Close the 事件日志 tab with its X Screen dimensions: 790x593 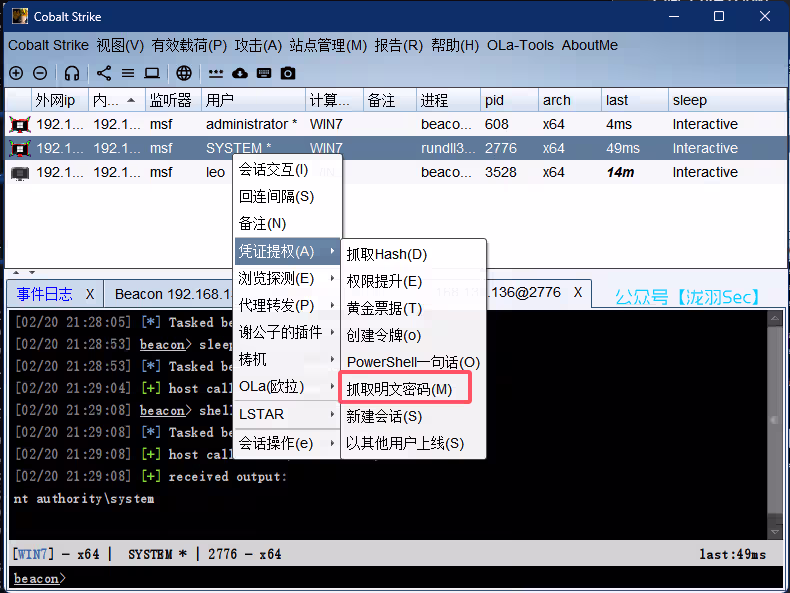tap(89, 294)
